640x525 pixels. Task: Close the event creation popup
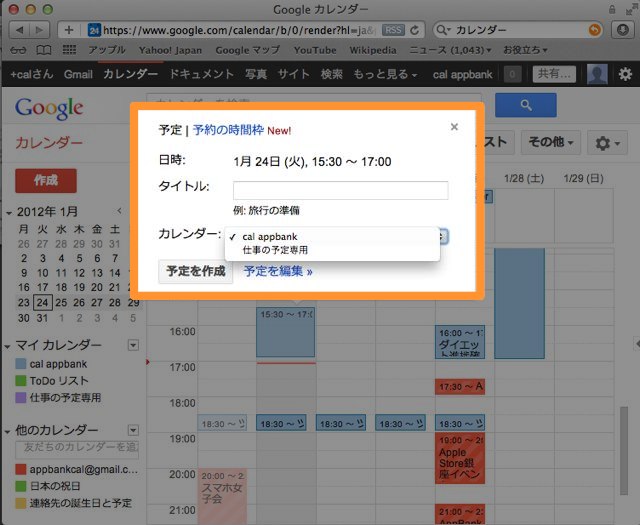click(454, 127)
